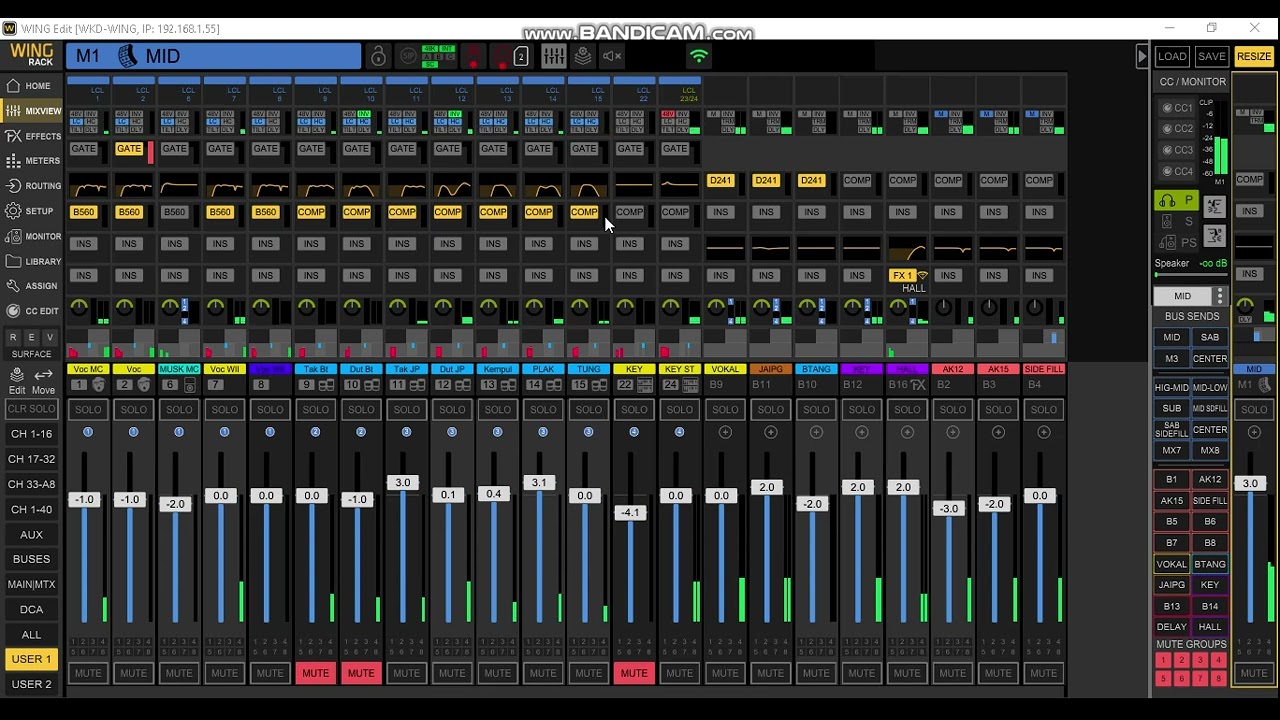Click the green Wi-Fi connection icon
The height and width of the screenshot is (720, 1280).
coord(699,57)
